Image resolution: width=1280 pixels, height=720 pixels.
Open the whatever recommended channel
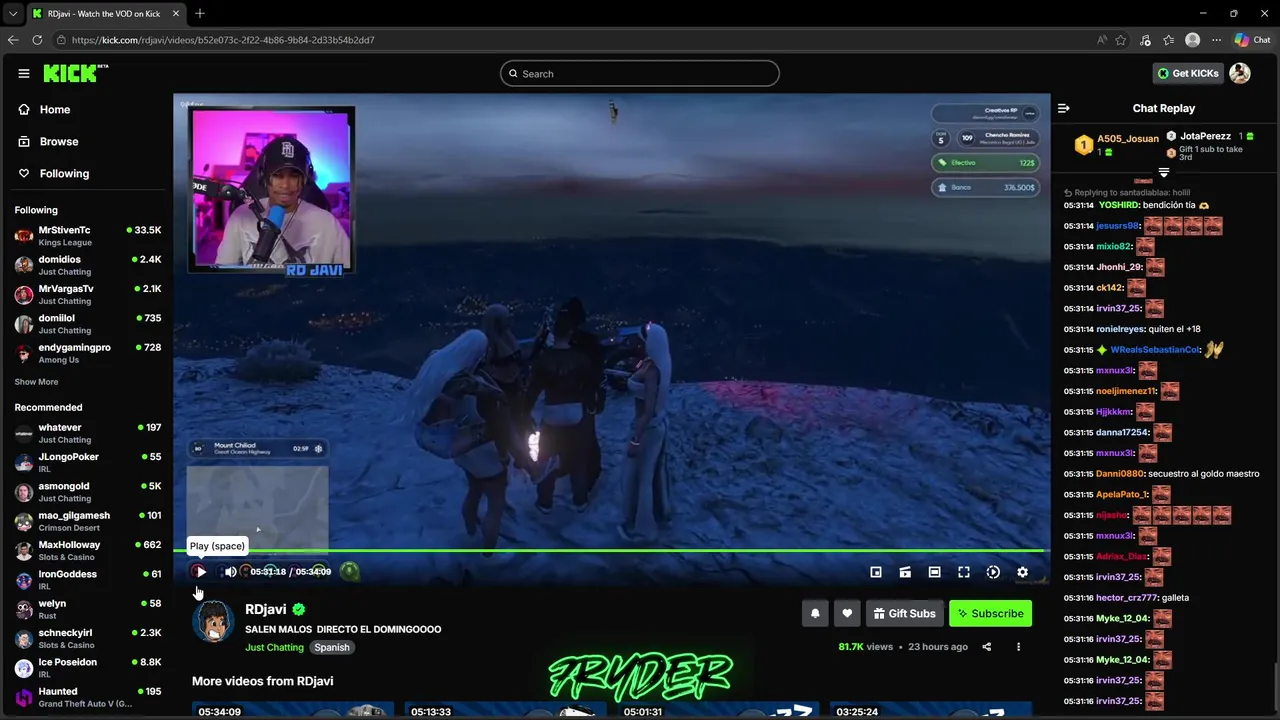[88, 433]
